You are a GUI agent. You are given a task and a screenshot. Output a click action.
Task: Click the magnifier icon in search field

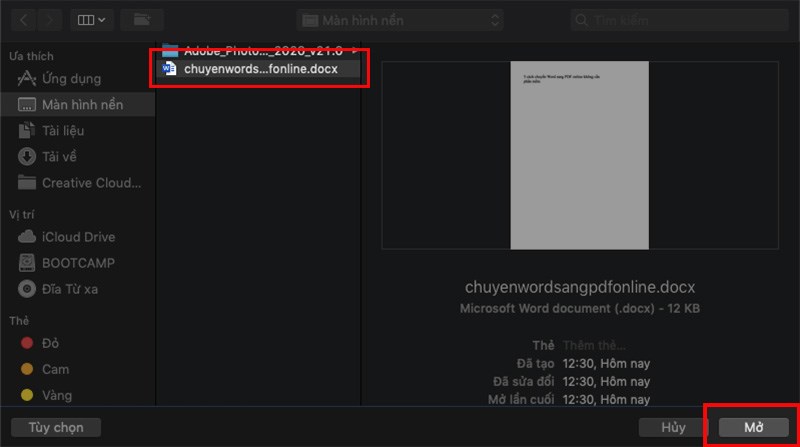click(581, 20)
